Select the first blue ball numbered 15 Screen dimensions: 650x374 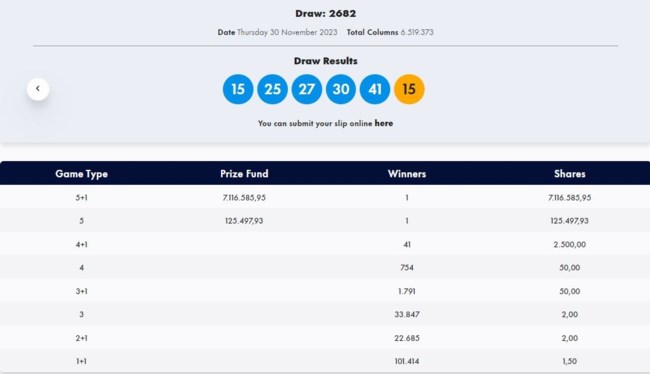point(238,89)
